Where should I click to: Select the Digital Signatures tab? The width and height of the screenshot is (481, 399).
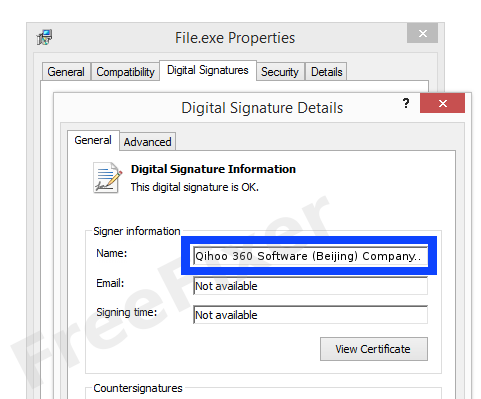coord(208,70)
